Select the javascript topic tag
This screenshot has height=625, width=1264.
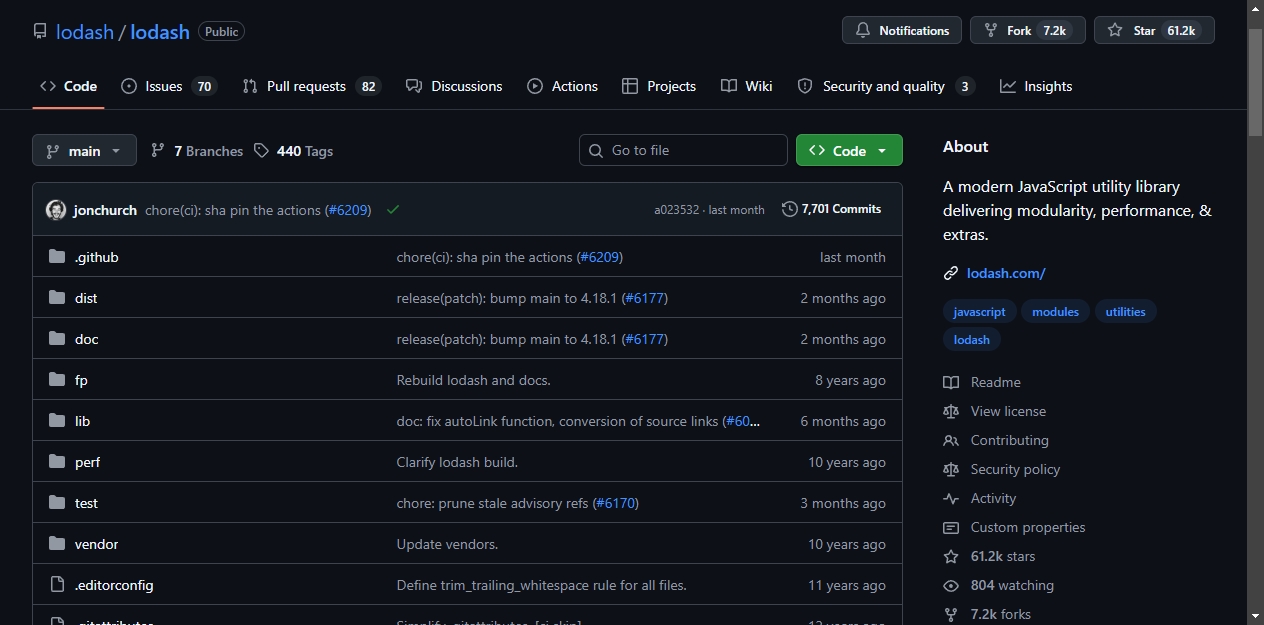[980, 312]
